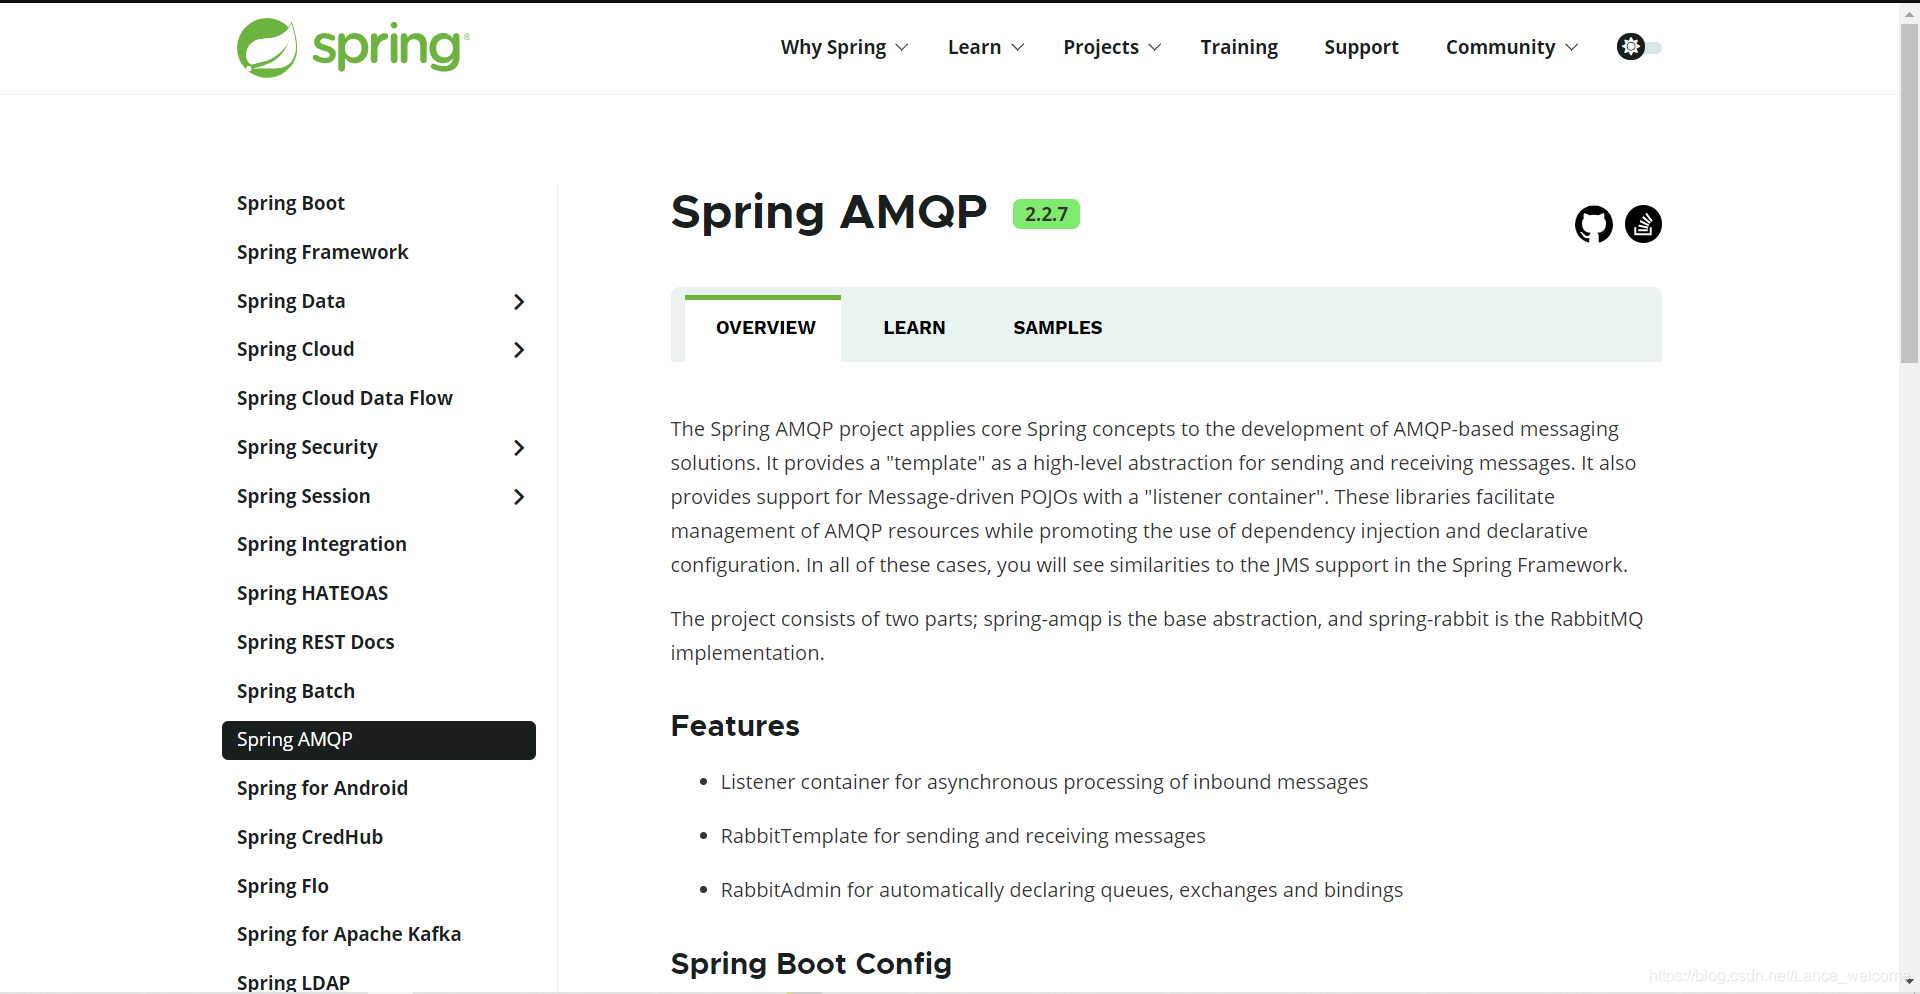Switch to the SAMPLES tab

coord(1057,328)
